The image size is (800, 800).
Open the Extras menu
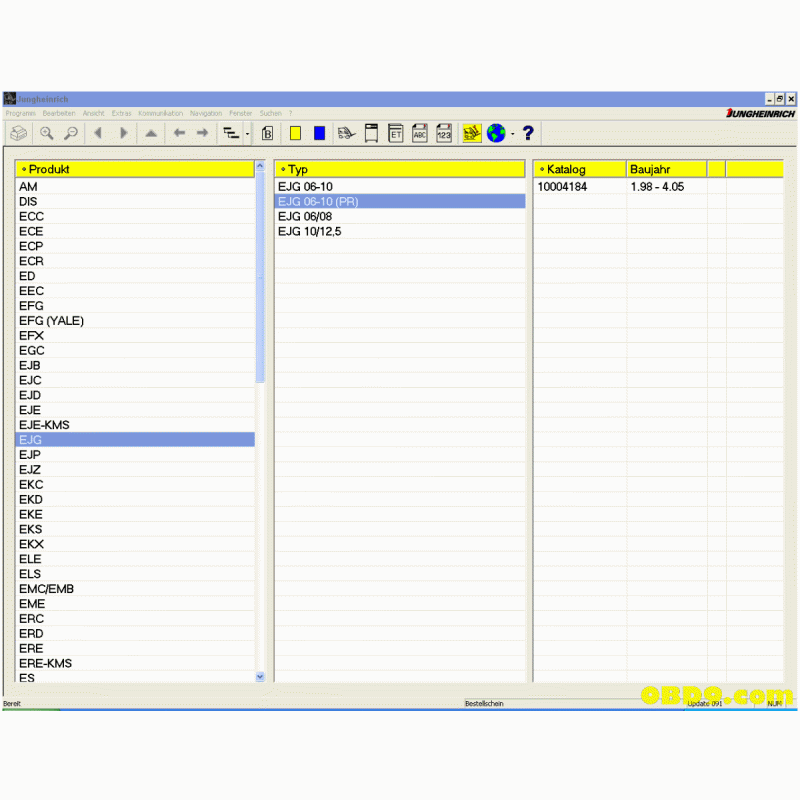click(121, 113)
